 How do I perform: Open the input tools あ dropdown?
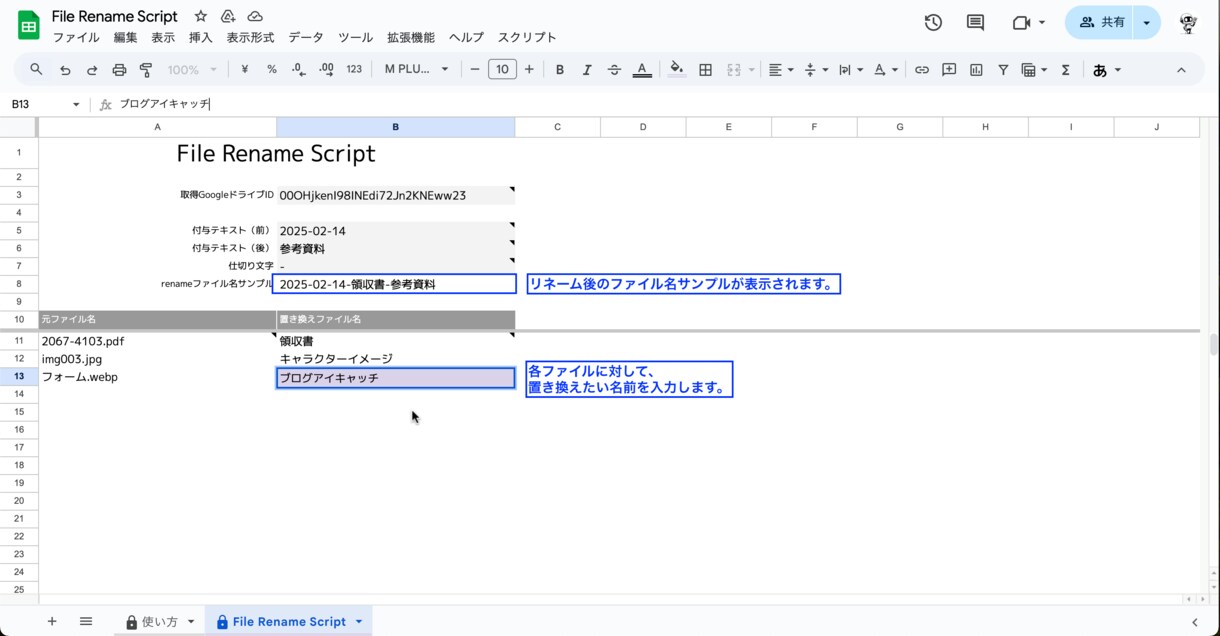(1107, 69)
